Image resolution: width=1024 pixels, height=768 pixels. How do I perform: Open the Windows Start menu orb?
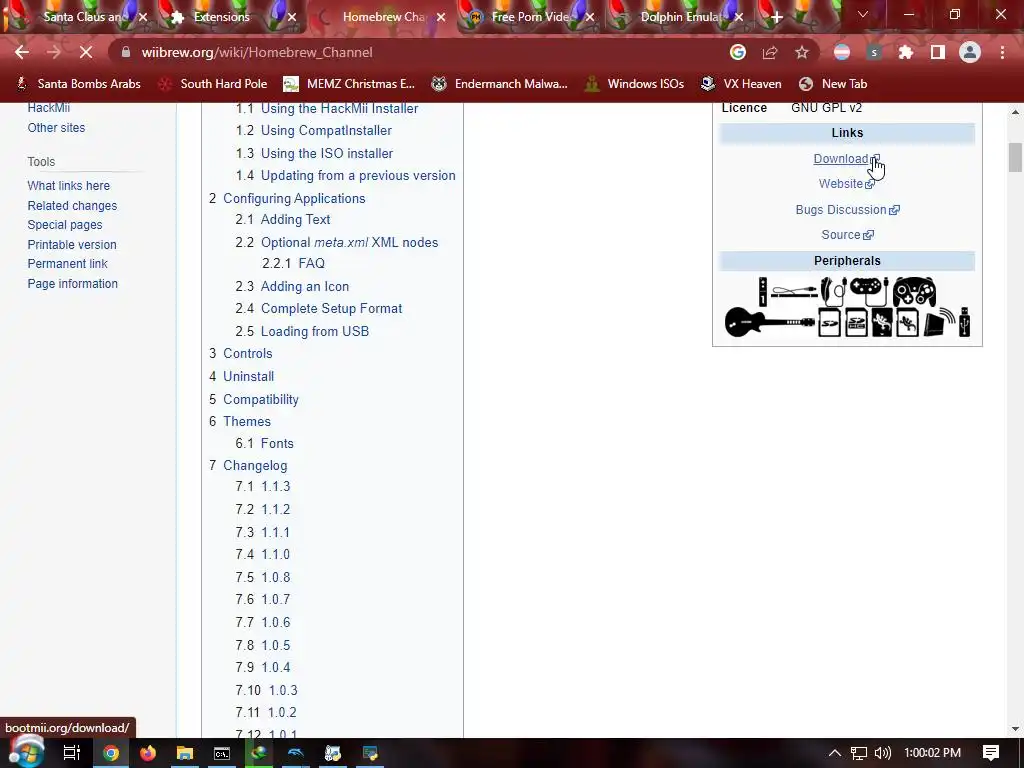tap(26, 752)
